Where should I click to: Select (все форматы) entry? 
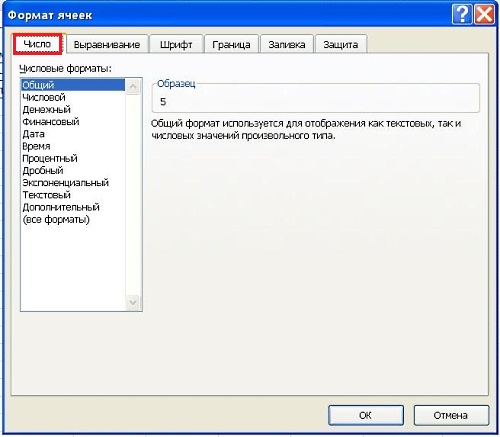coord(56,219)
